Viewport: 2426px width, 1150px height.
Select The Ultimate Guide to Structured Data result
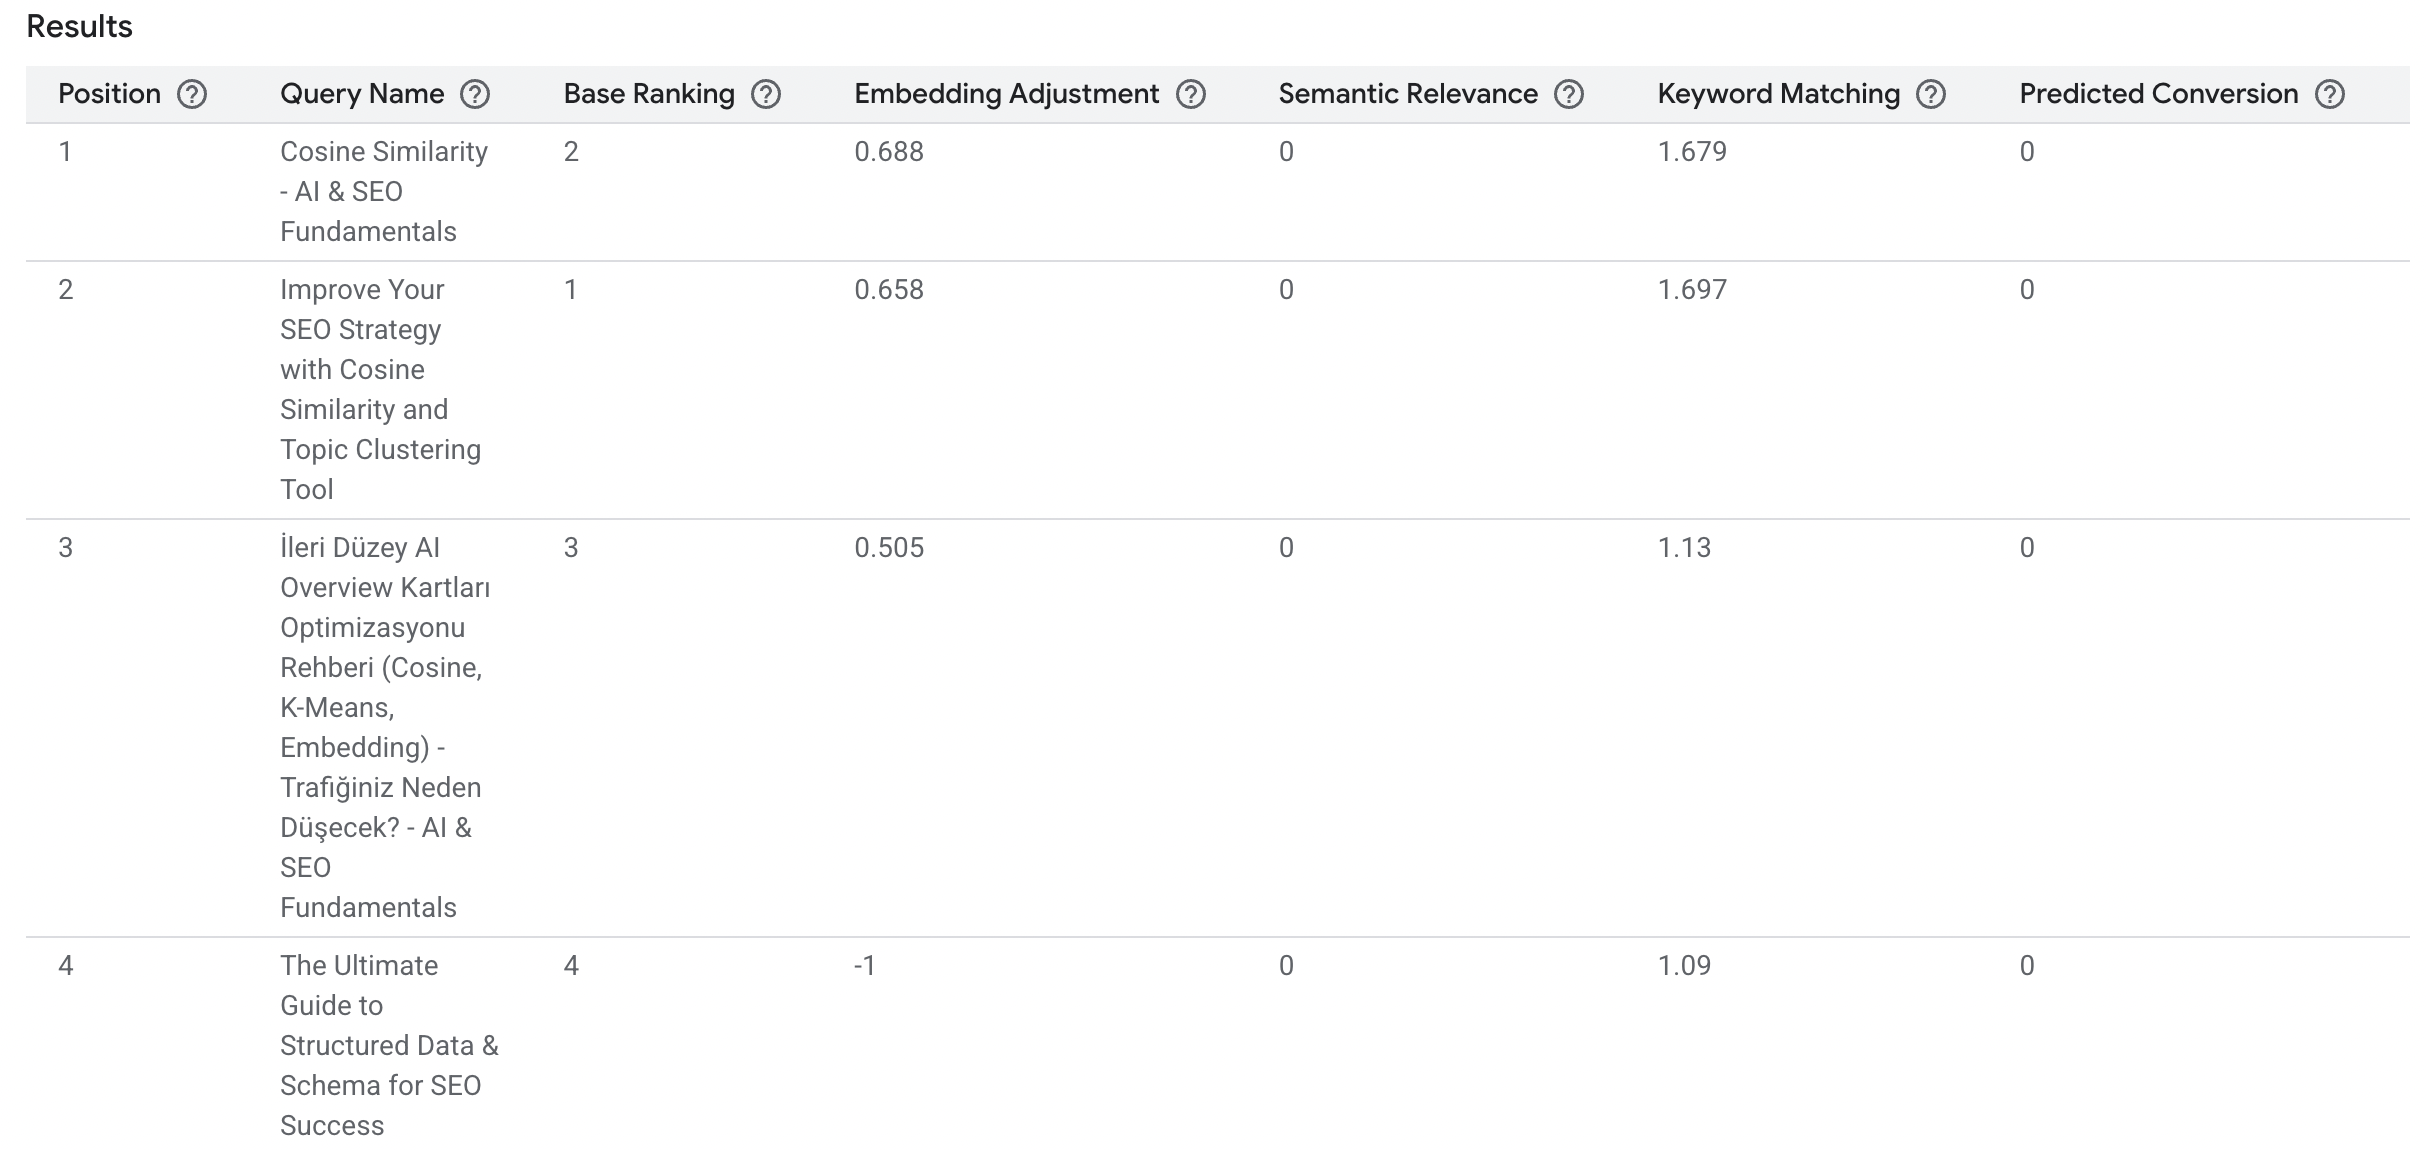click(388, 1045)
